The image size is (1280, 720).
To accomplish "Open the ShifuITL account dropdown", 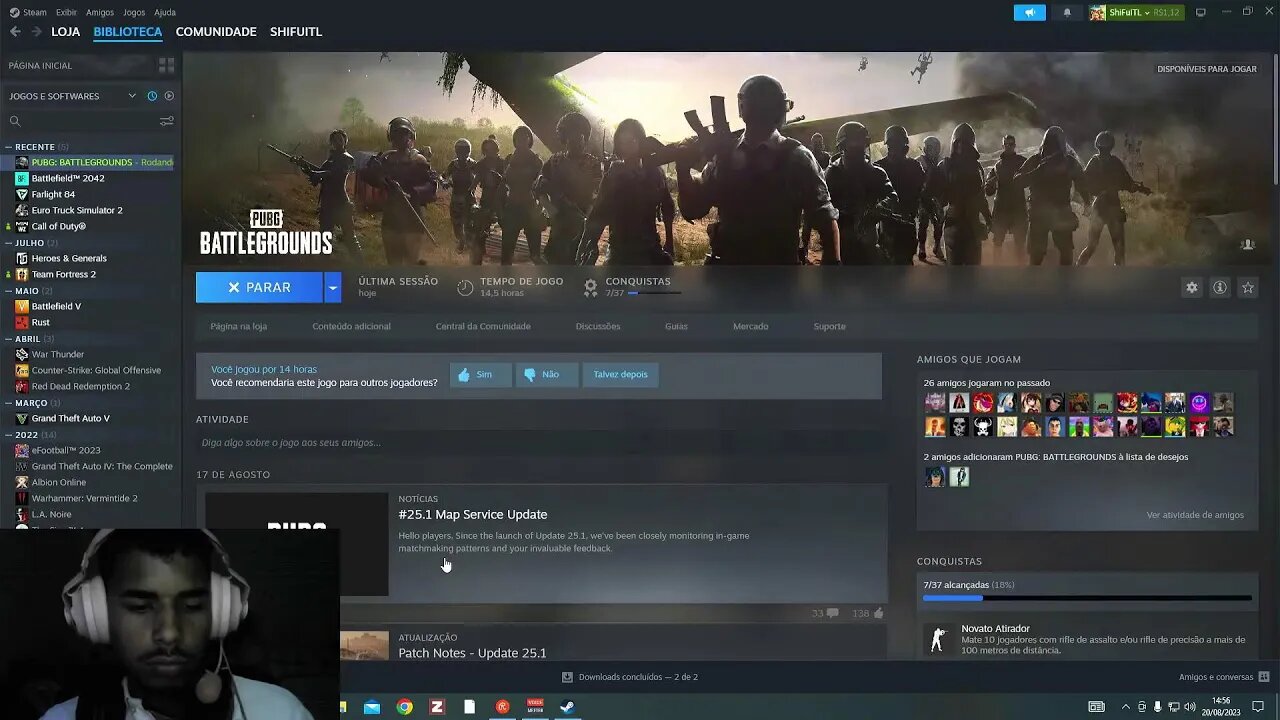I will point(1136,12).
